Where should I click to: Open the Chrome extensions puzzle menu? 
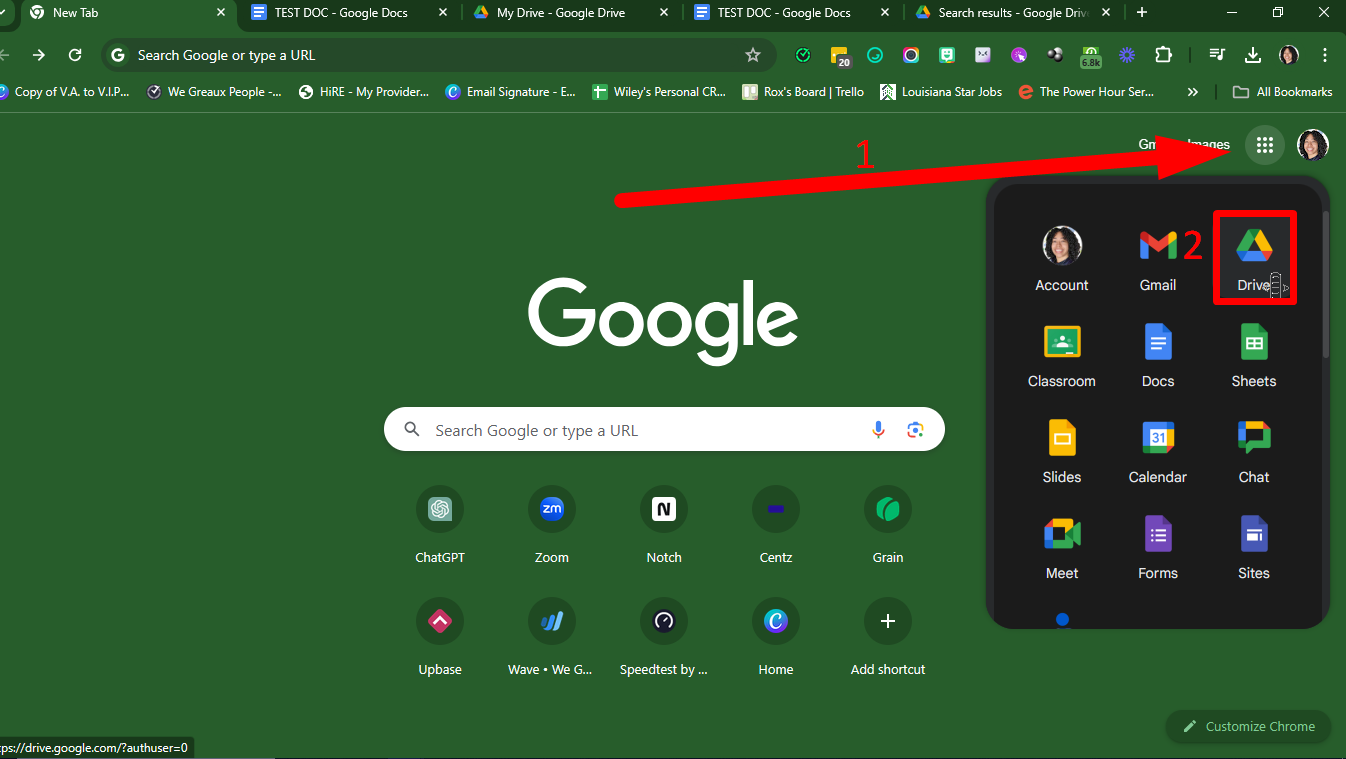click(x=1163, y=55)
